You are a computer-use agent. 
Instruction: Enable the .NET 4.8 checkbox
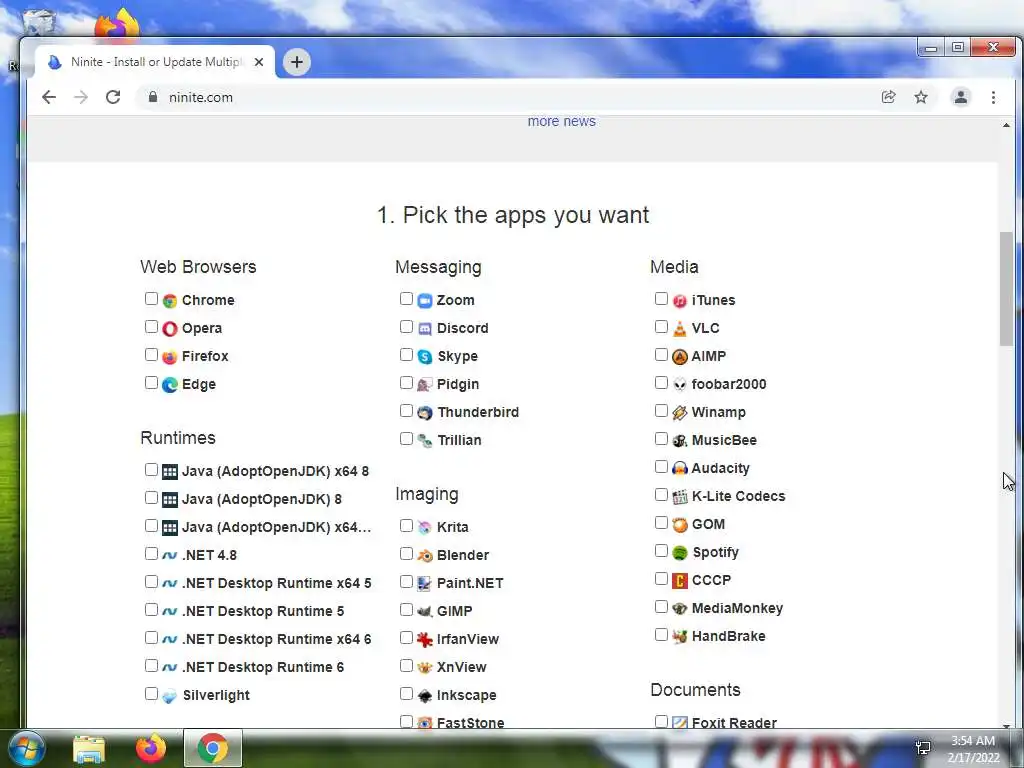(x=152, y=554)
